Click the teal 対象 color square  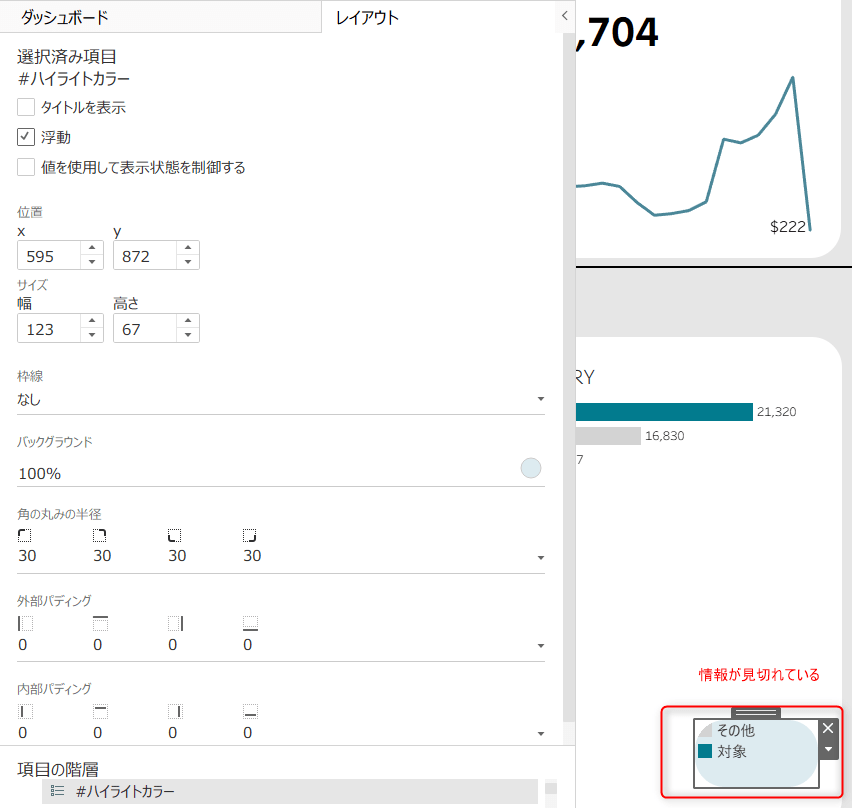pyautogui.click(x=705, y=751)
